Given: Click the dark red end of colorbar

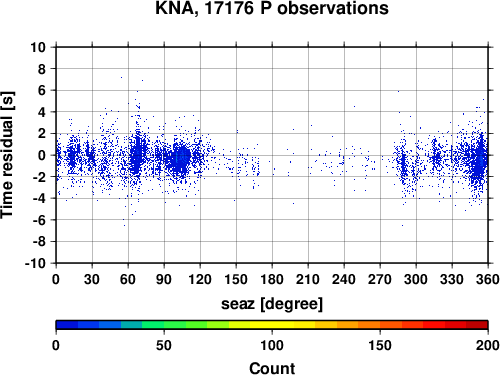Looking at the screenshot, I should tap(477, 325).
